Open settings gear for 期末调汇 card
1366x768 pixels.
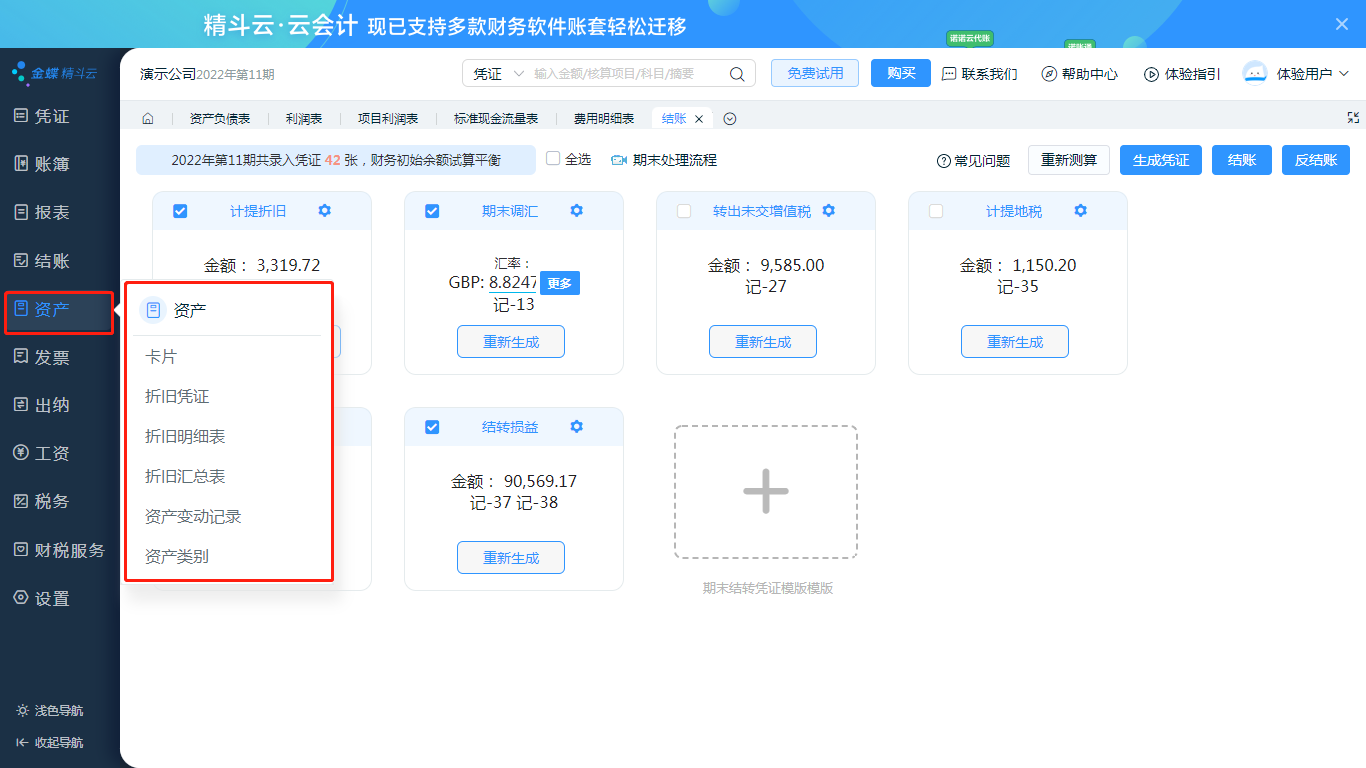[x=576, y=211]
